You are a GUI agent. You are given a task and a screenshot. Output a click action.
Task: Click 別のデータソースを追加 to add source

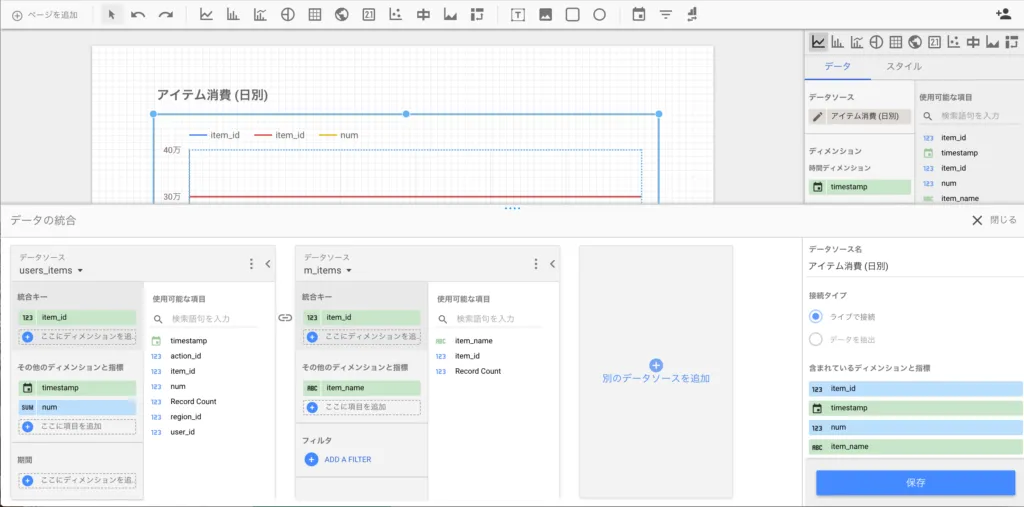[656, 371]
